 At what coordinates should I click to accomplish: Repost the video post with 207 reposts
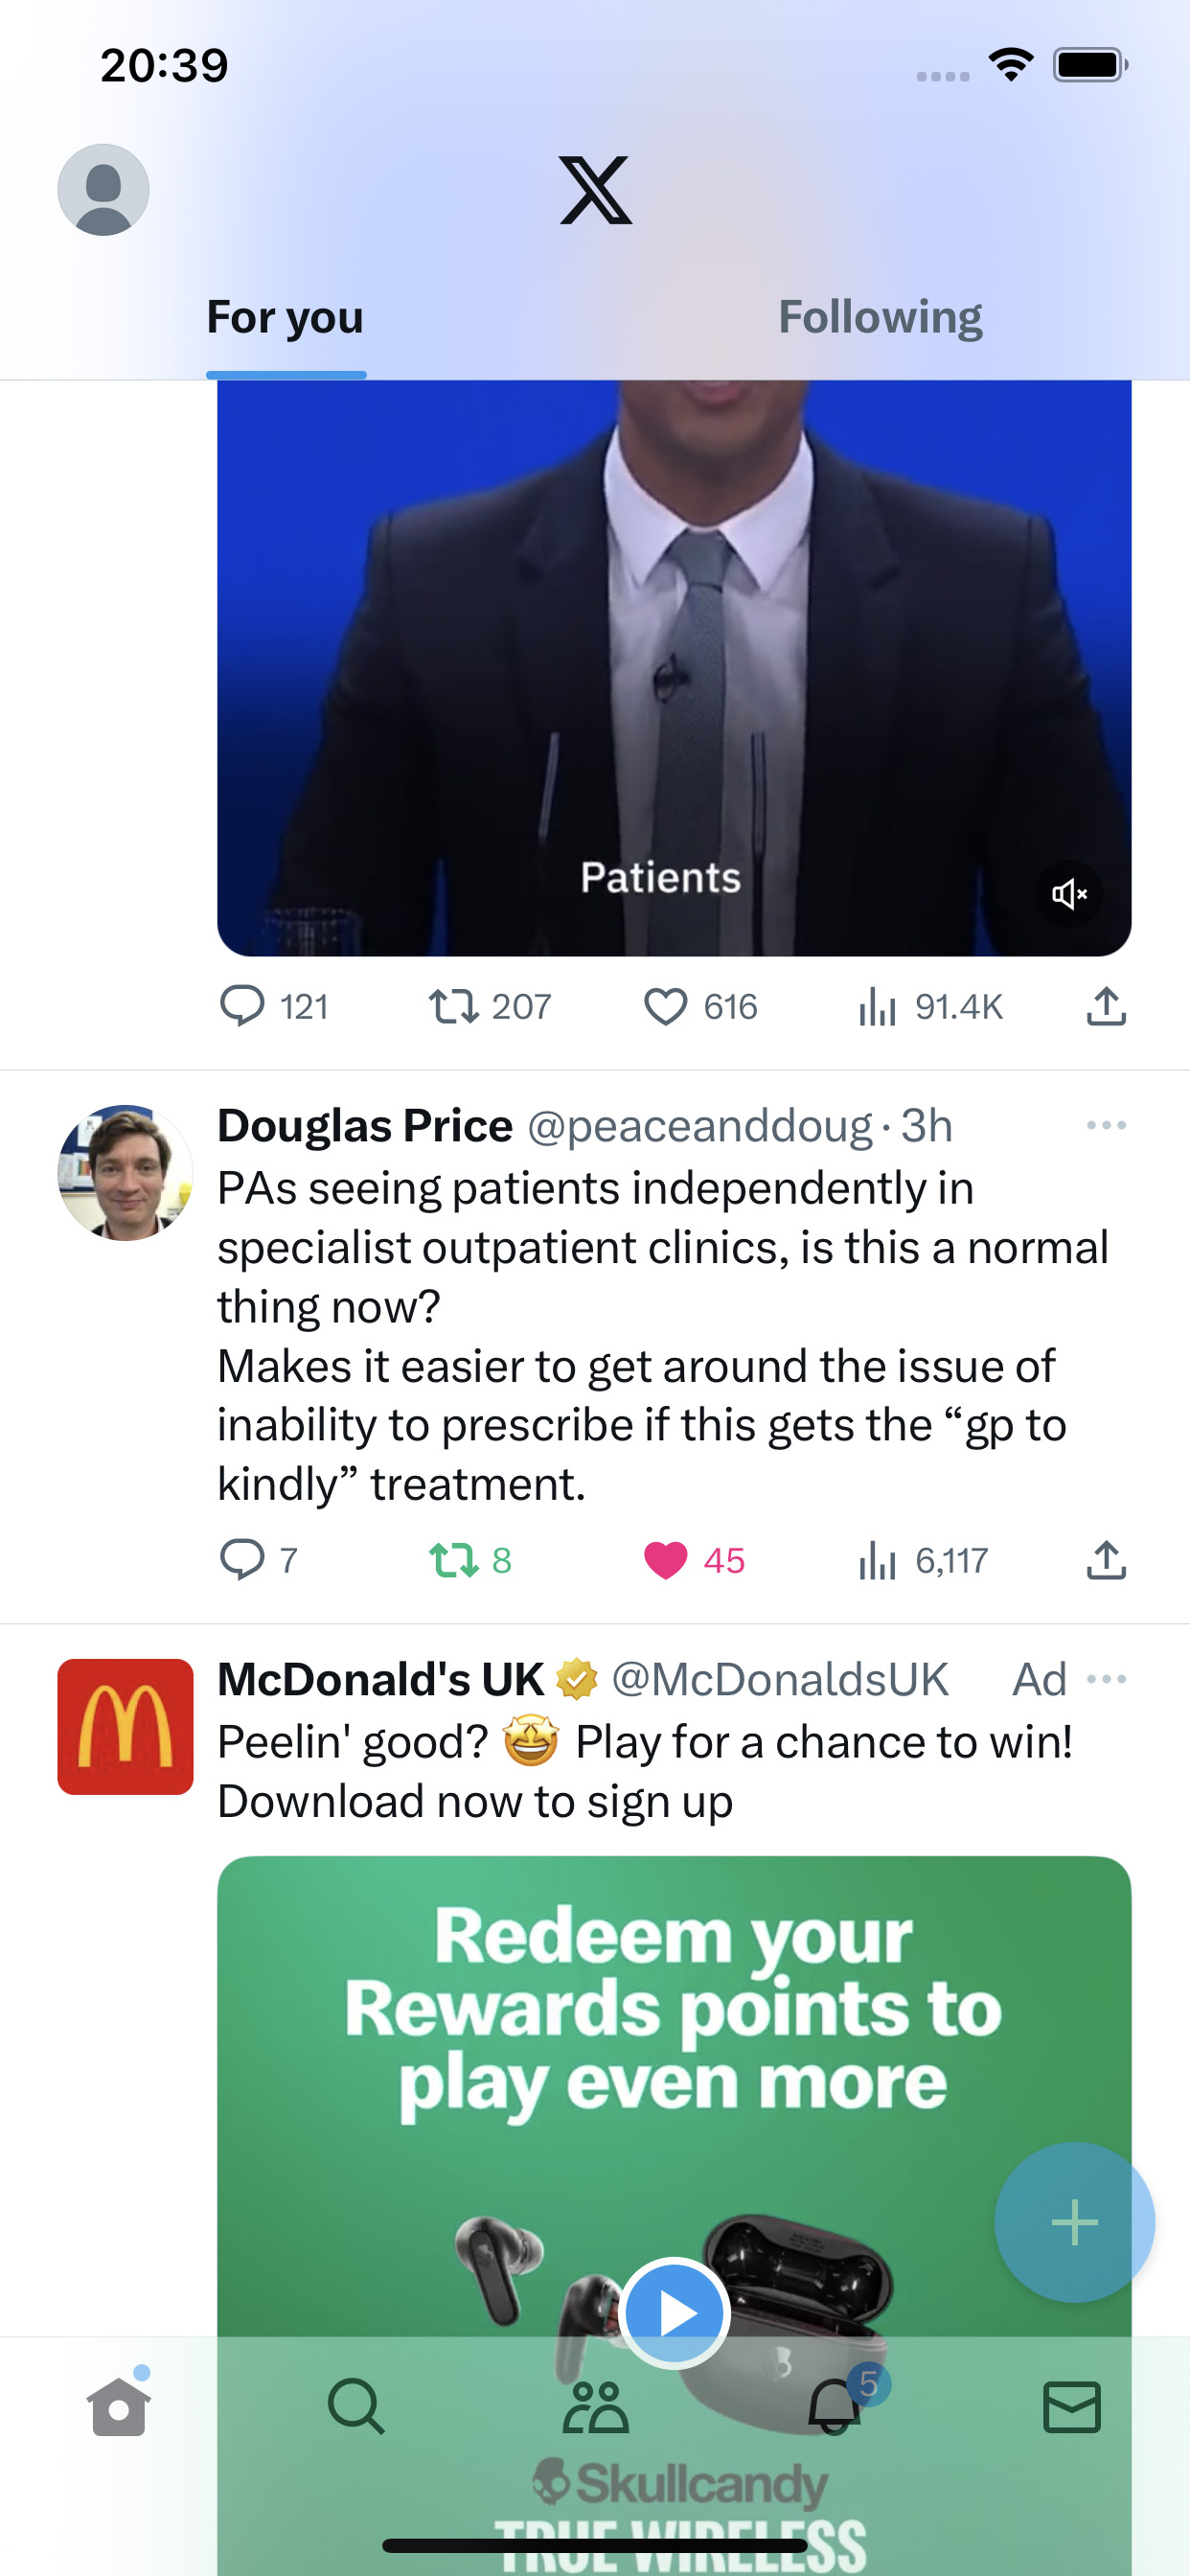pos(454,1006)
